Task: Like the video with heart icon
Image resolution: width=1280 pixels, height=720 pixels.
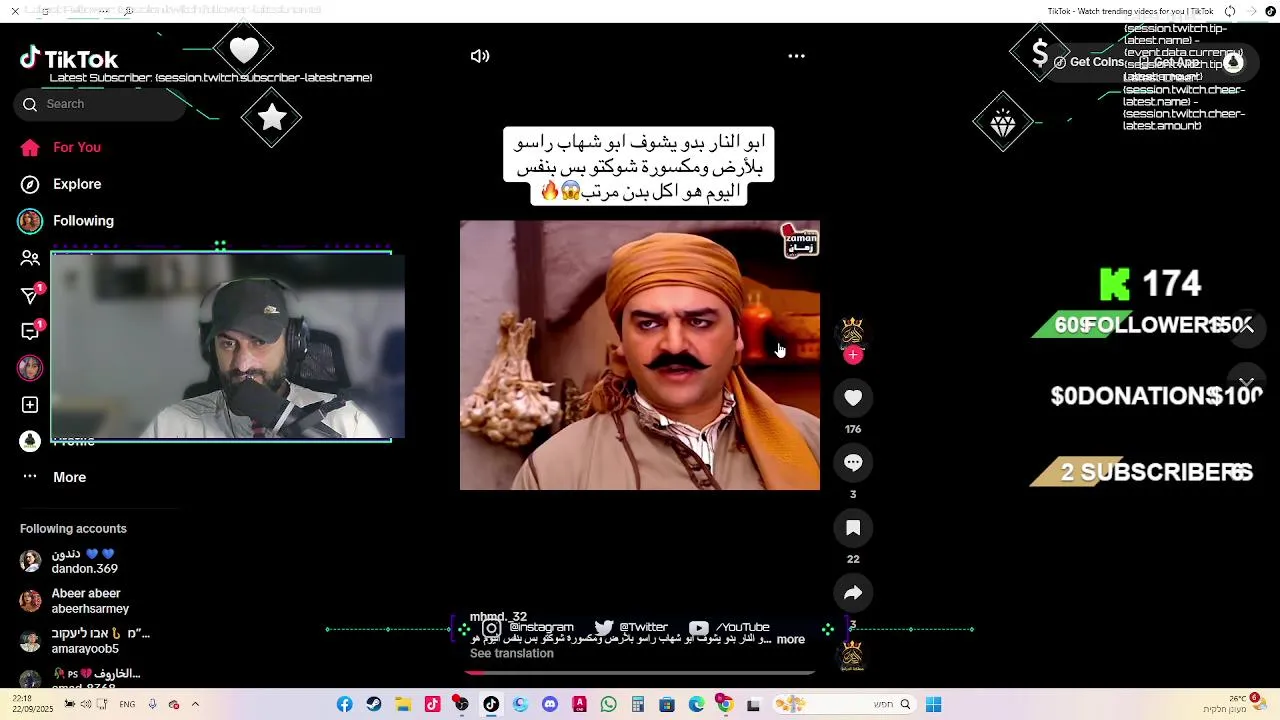Action: (853, 398)
